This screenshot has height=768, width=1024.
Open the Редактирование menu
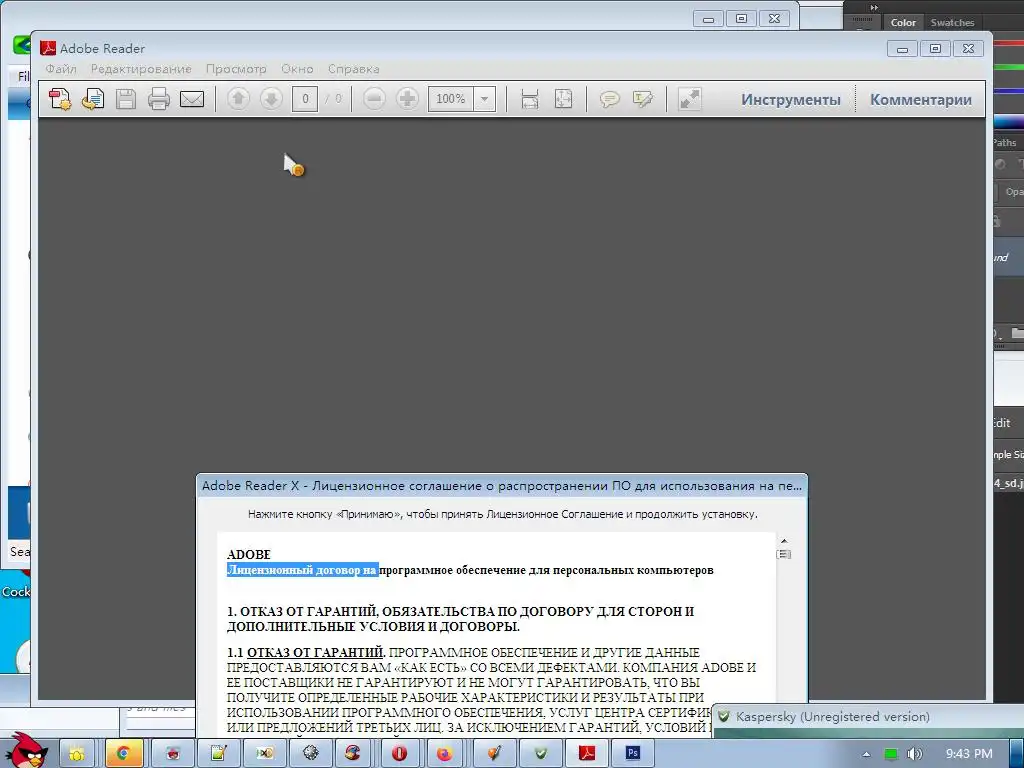(x=141, y=69)
